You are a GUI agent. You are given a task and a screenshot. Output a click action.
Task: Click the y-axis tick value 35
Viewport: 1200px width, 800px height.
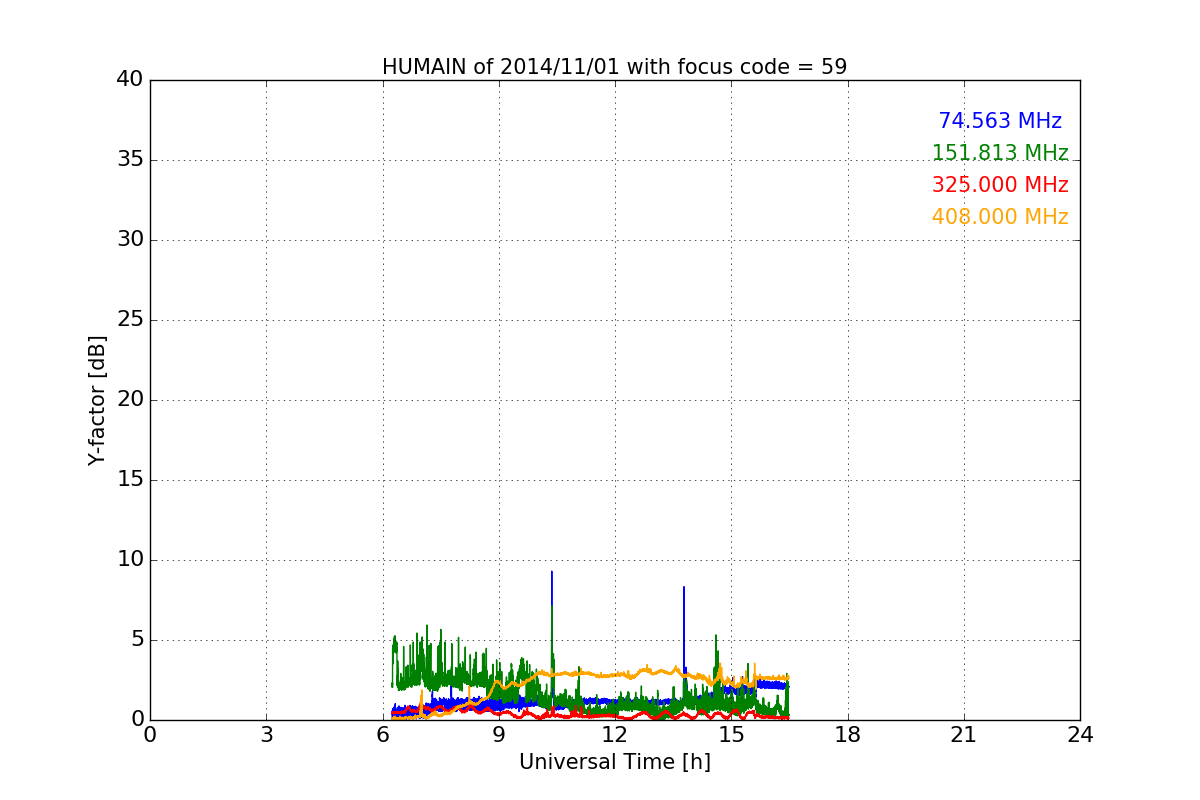pyautogui.click(x=129, y=160)
